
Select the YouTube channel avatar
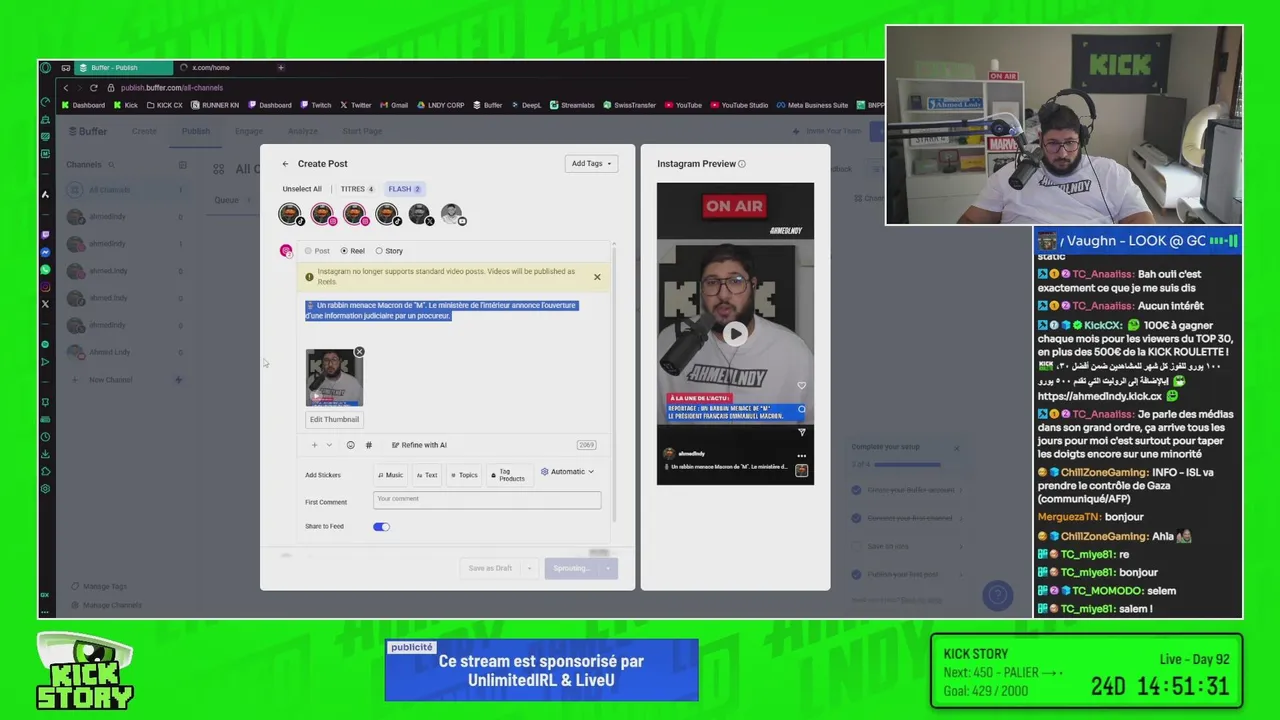pos(452,214)
